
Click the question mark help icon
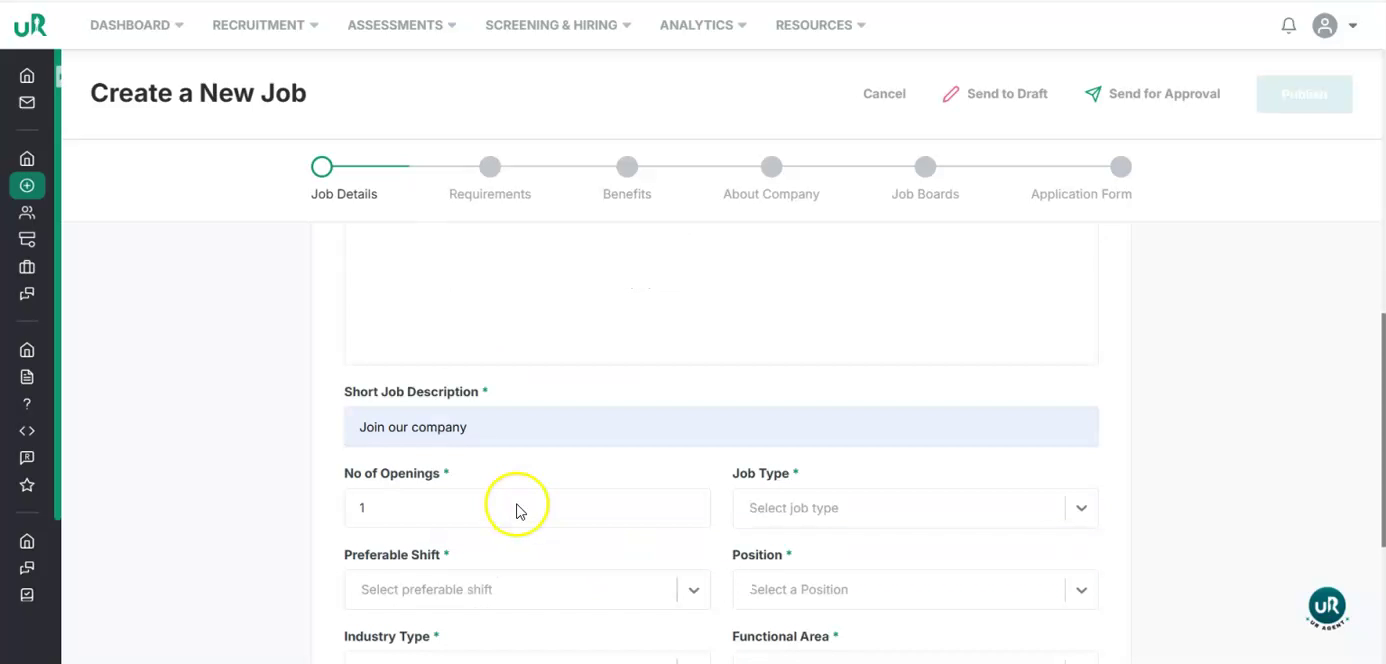(27, 404)
